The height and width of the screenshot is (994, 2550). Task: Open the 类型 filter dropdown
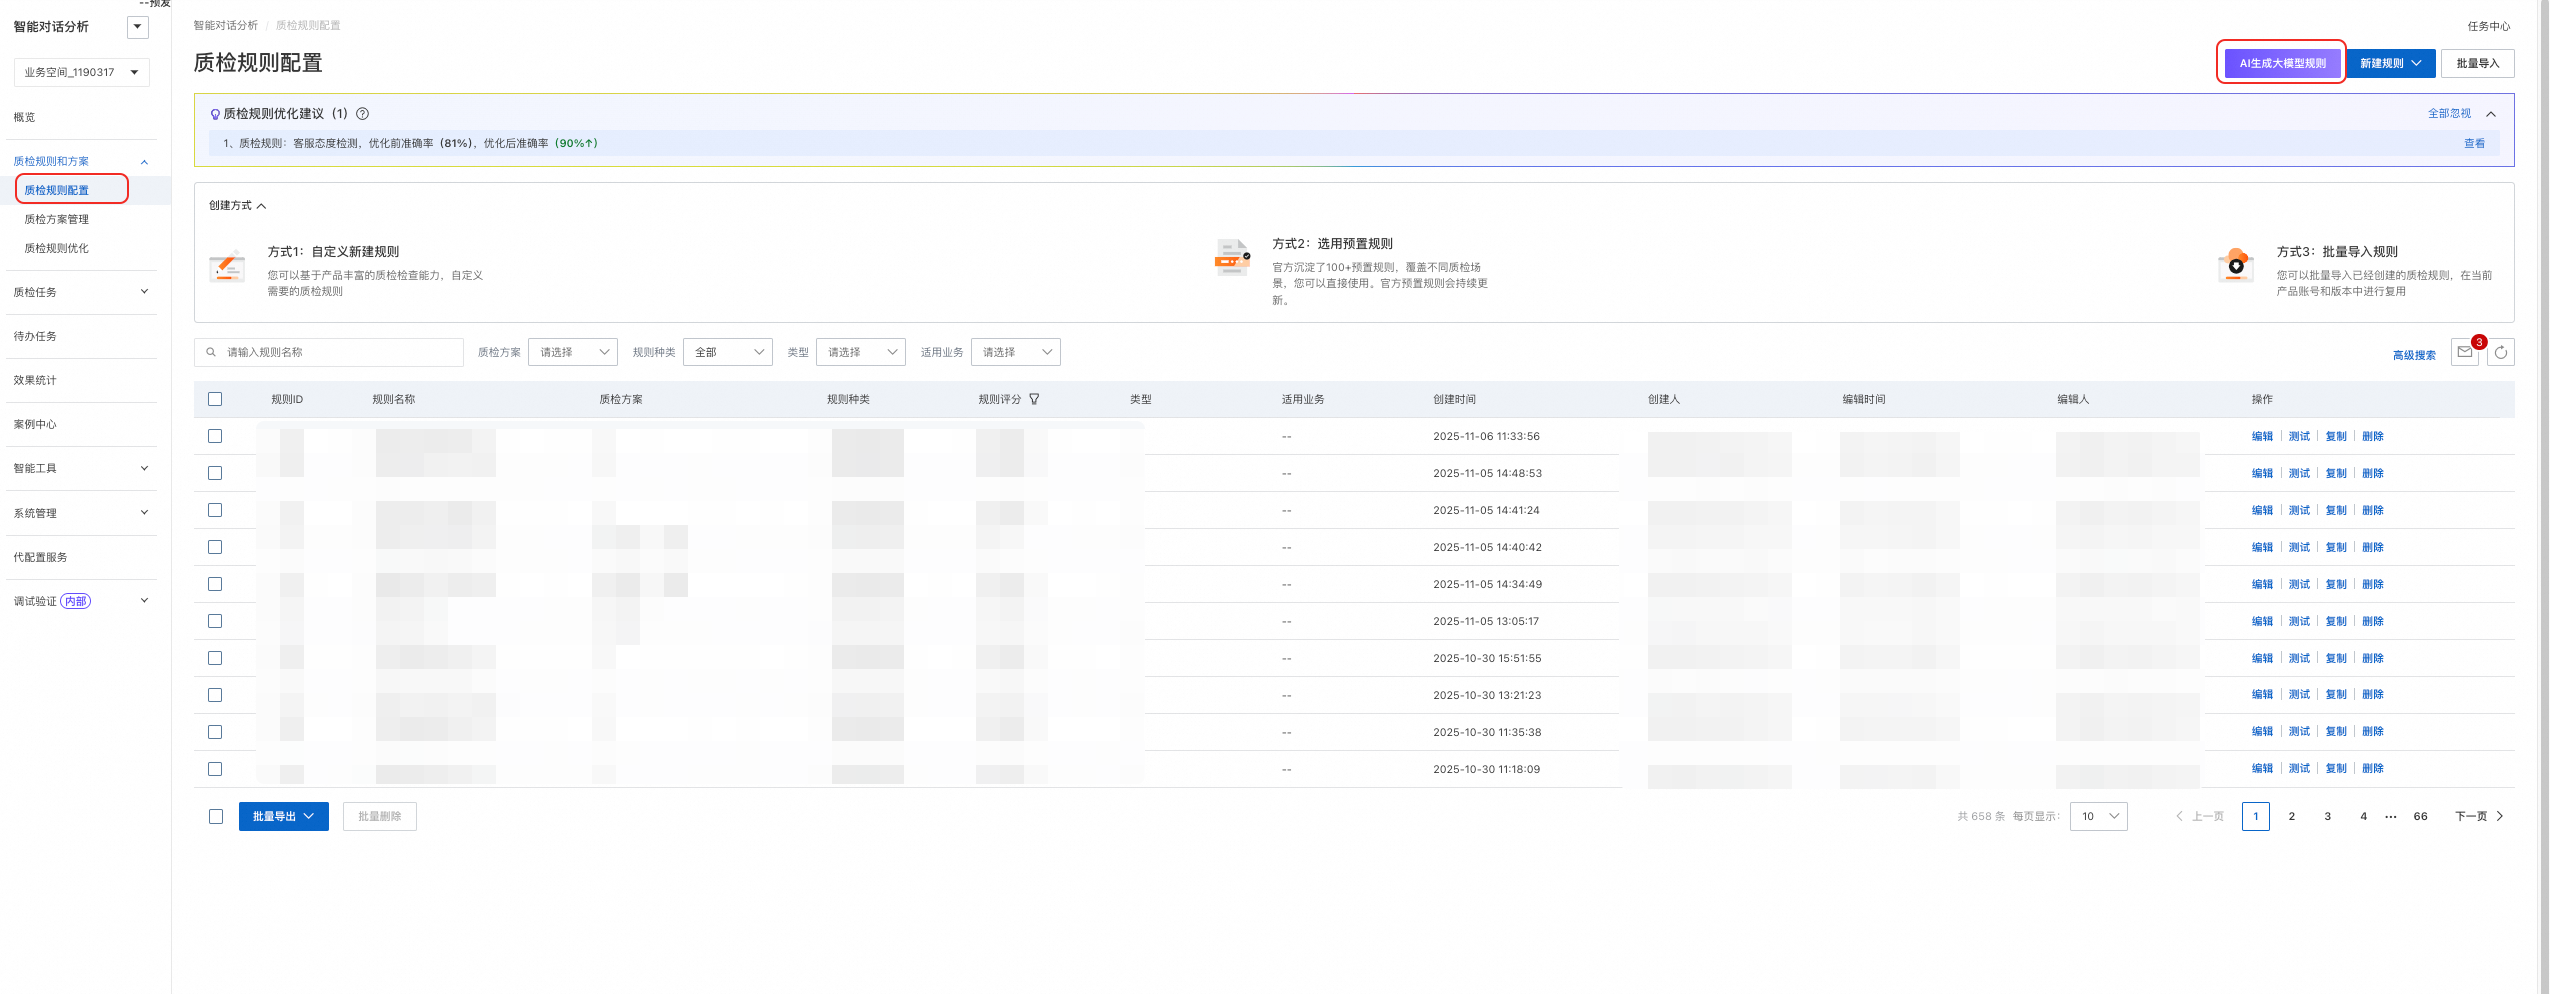coord(861,352)
